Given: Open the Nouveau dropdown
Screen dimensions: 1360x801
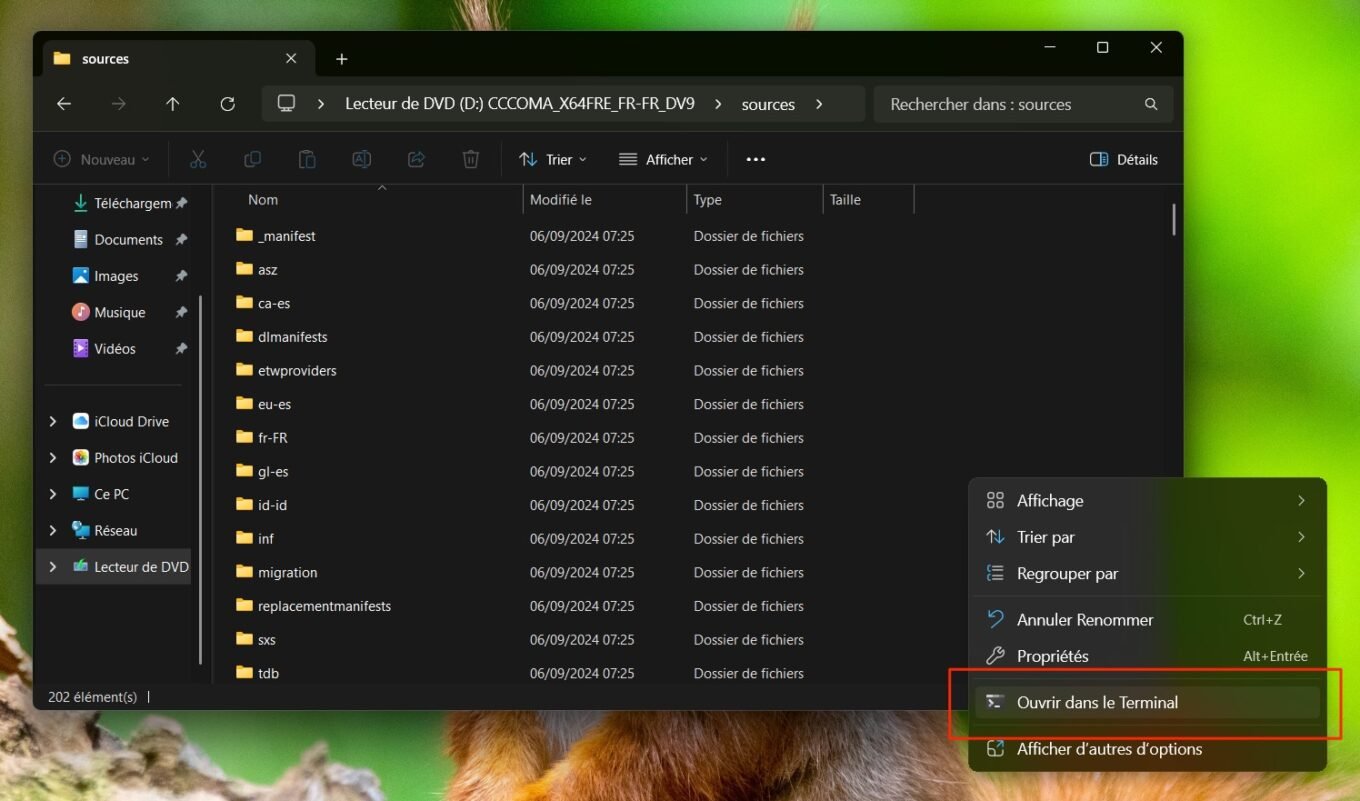Looking at the screenshot, I should (101, 159).
